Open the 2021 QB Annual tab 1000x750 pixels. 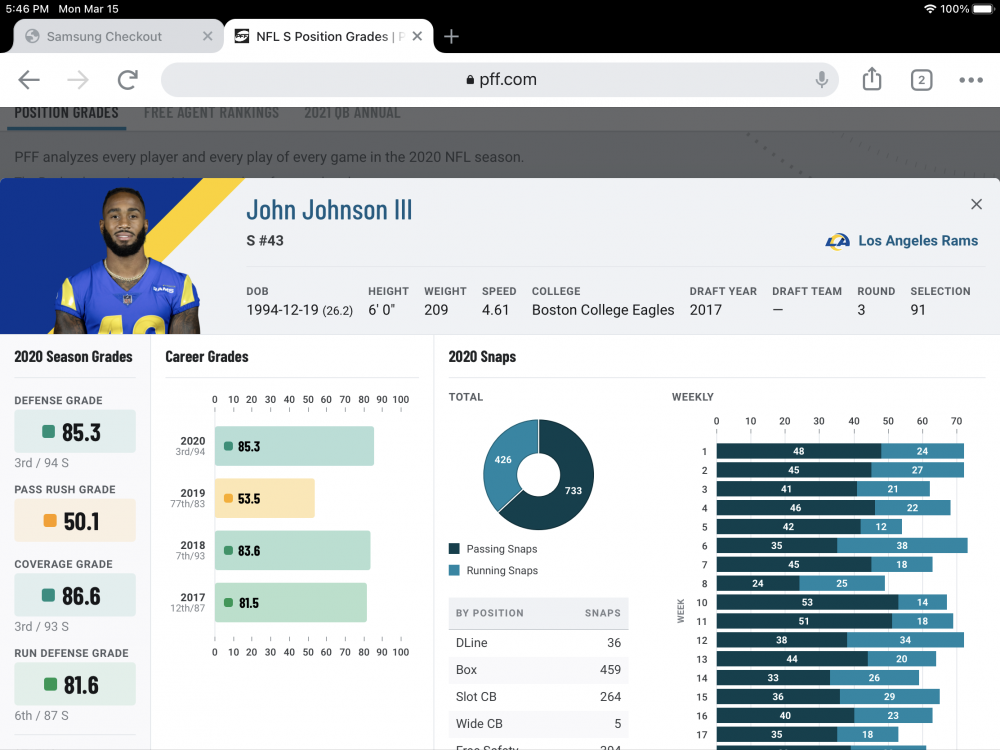352,113
